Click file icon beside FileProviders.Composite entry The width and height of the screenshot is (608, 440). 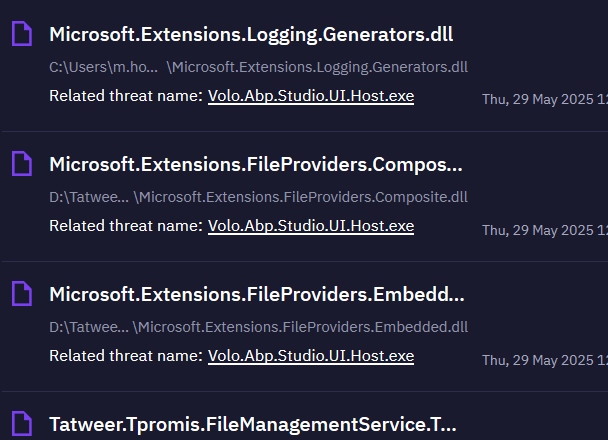[21, 164]
